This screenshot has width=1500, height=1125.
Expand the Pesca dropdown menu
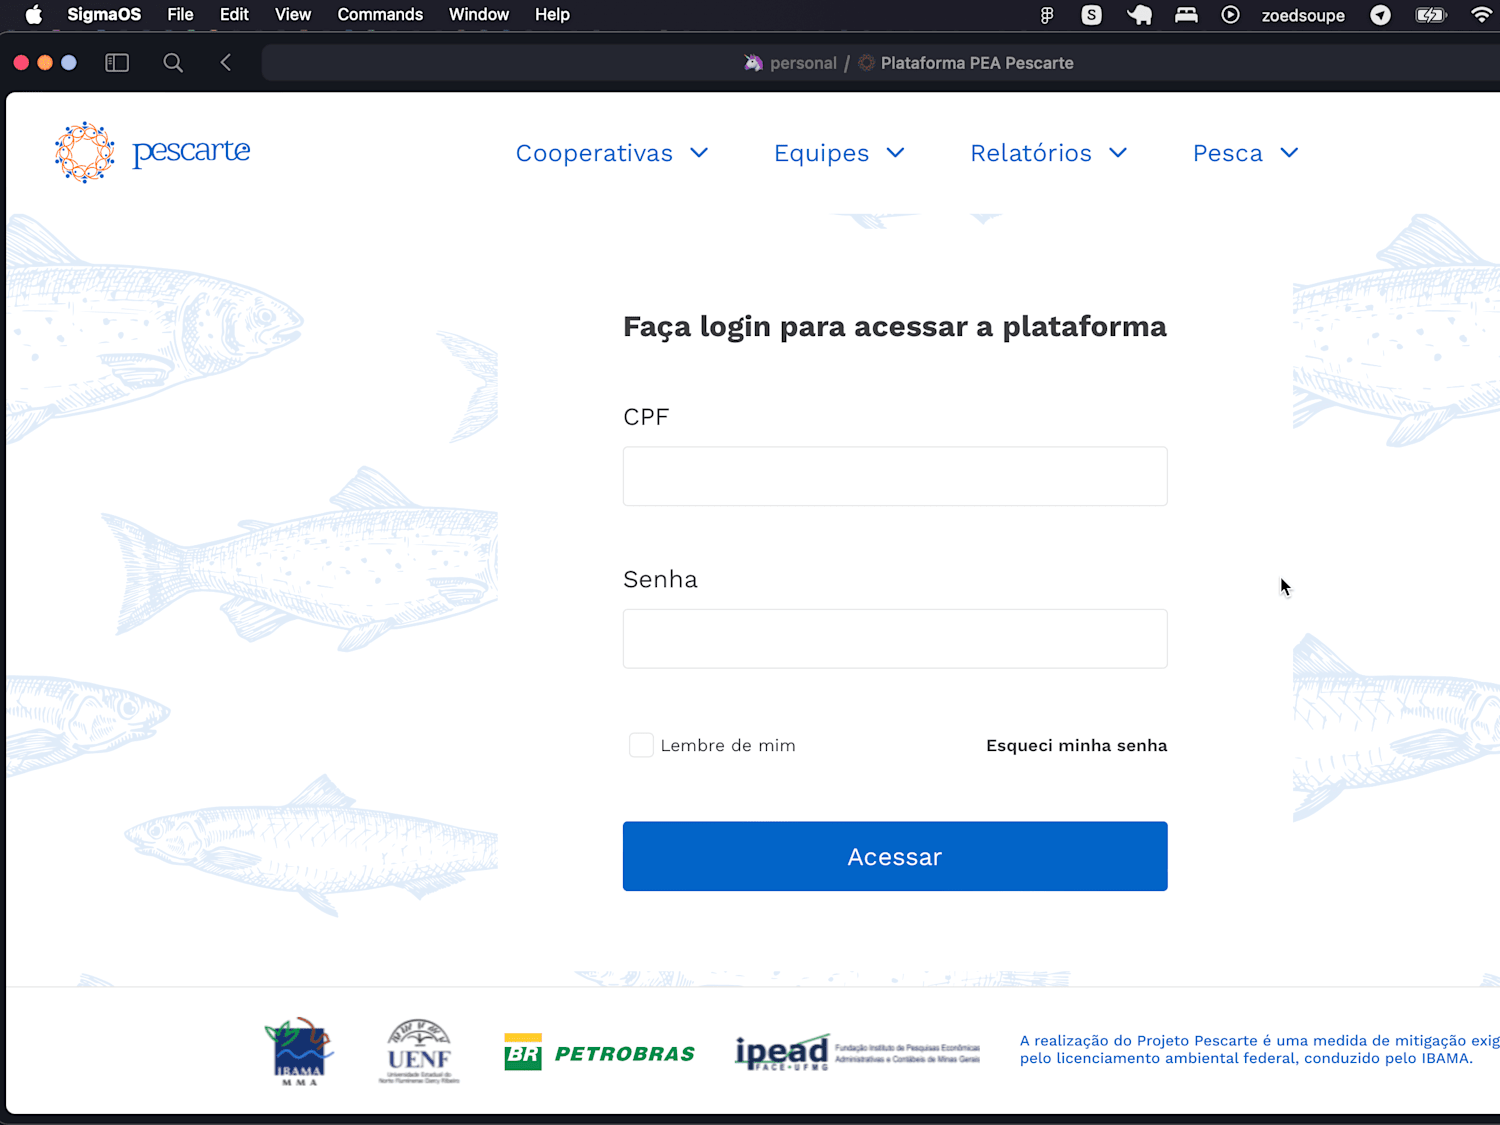1246,153
